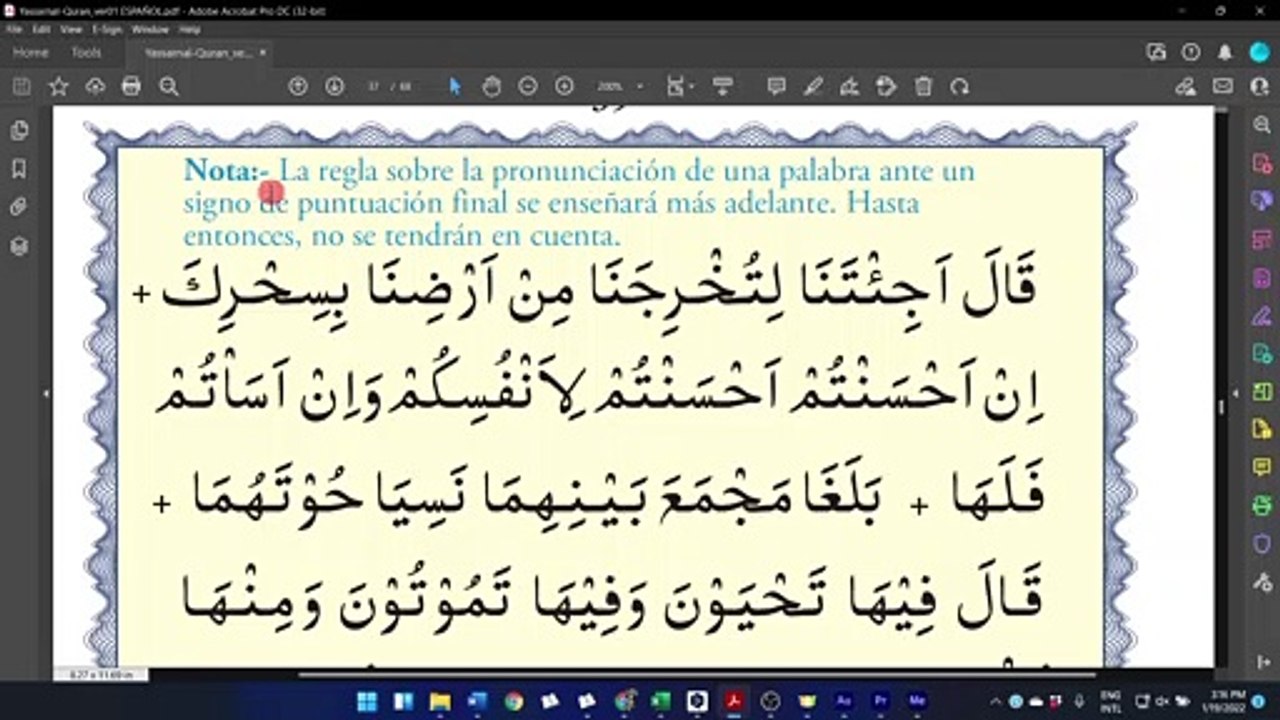Image resolution: width=1280 pixels, height=720 pixels.
Task: Open Google Chrome from taskbar
Action: point(513,701)
